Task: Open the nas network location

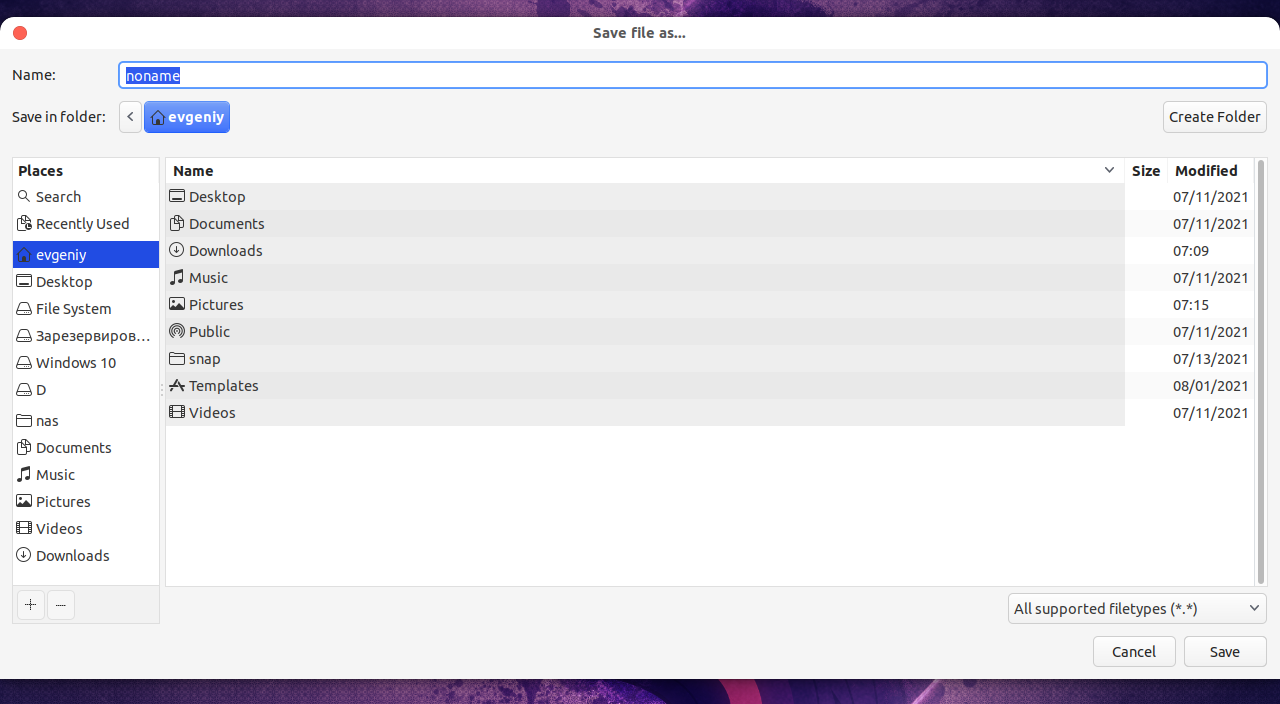Action: 47,420
